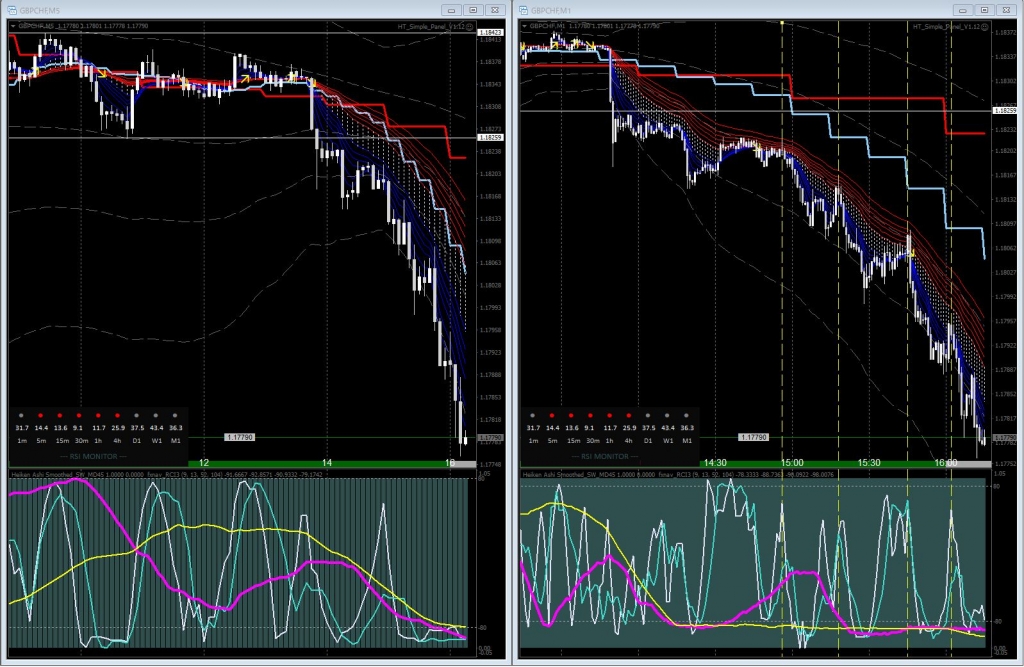Click the 1.18423 price tag on M5 price scale
The width and height of the screenshot is (1024, 667).
pyautogui.click(x=490, y=33)
